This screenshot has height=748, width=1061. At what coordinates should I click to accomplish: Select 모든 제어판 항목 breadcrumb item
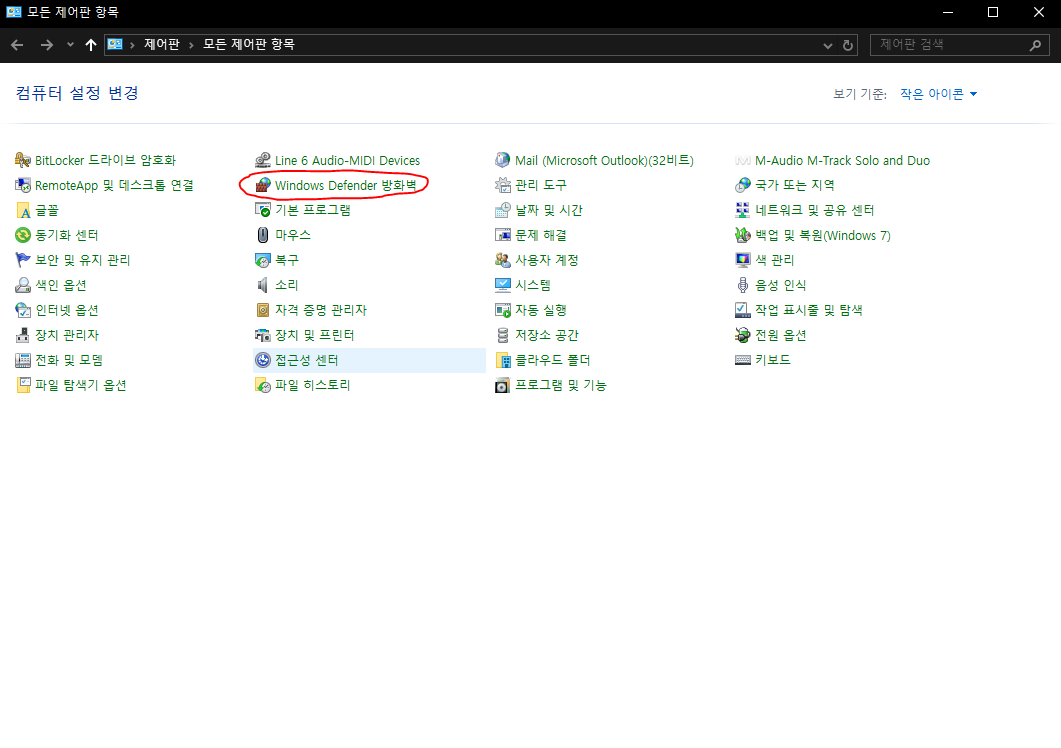tap(231, 44)
